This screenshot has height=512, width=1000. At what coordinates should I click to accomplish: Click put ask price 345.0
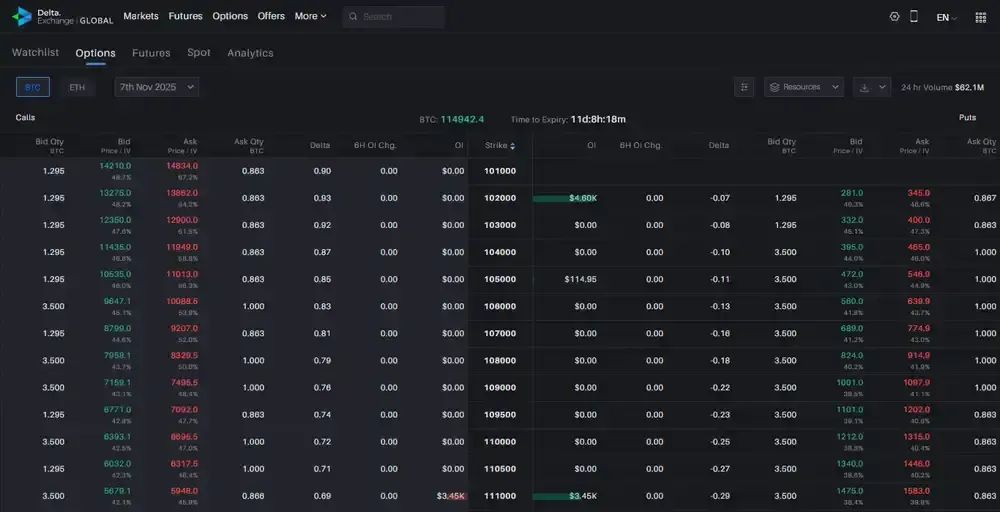coord(918,193)
